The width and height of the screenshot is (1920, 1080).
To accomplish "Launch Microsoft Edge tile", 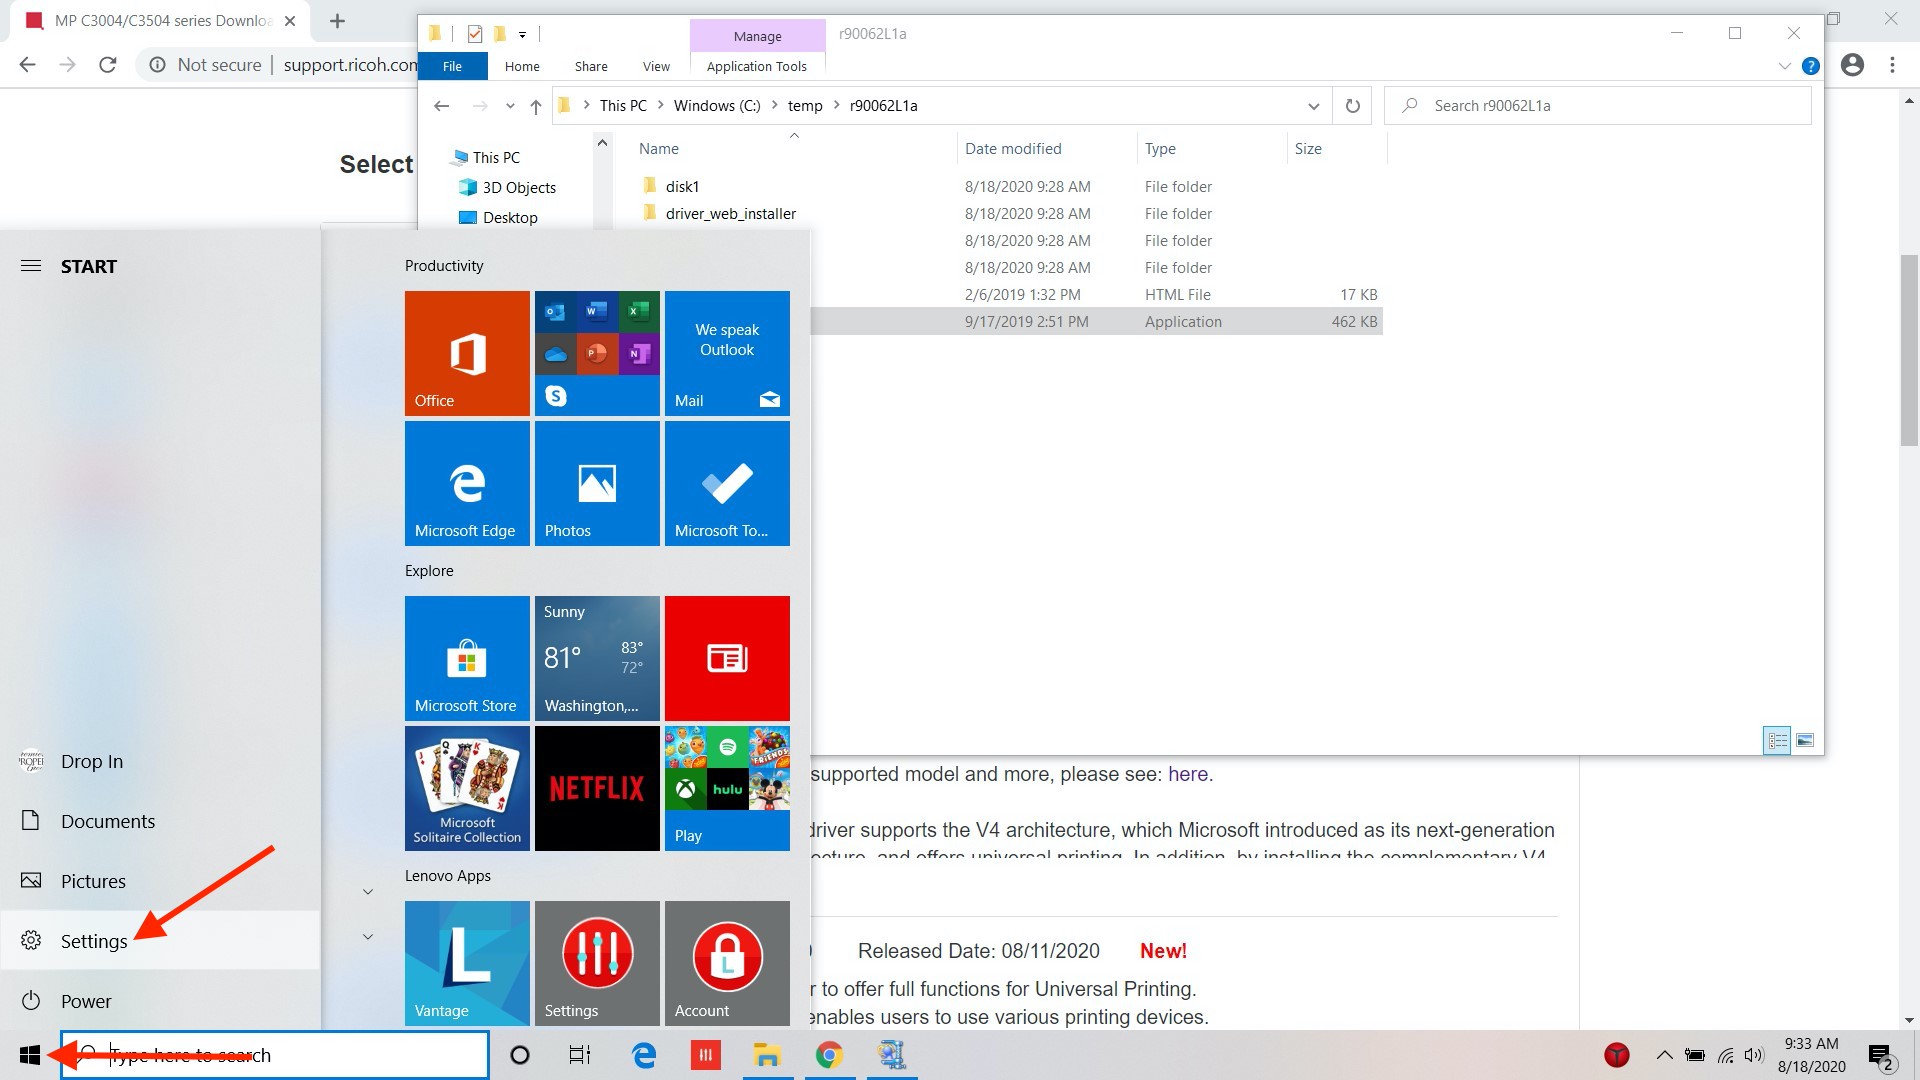I will (467, 483).
